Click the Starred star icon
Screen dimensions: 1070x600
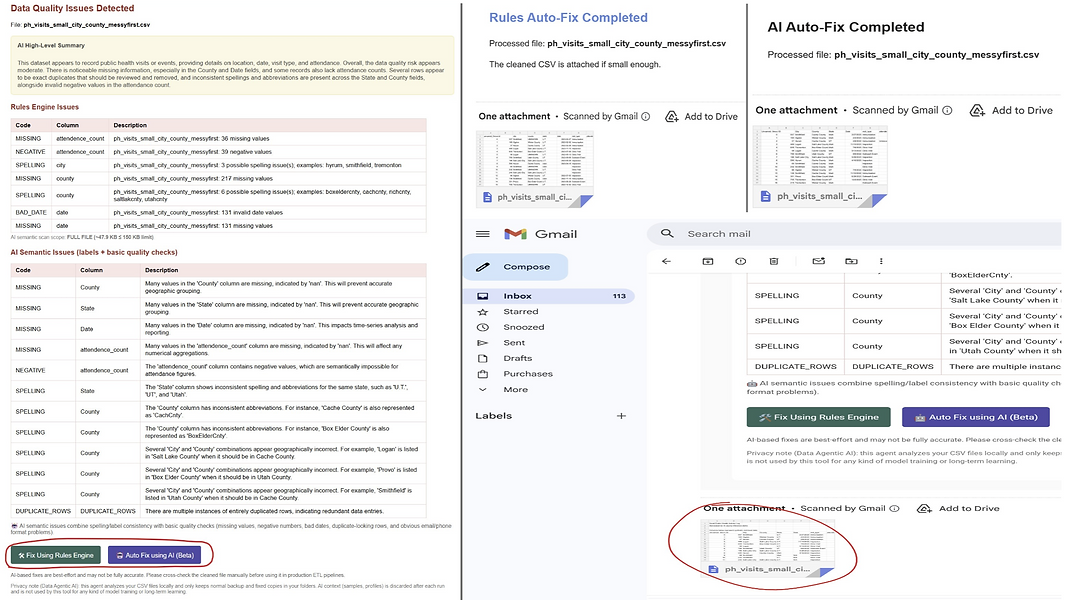coord(482,312)
